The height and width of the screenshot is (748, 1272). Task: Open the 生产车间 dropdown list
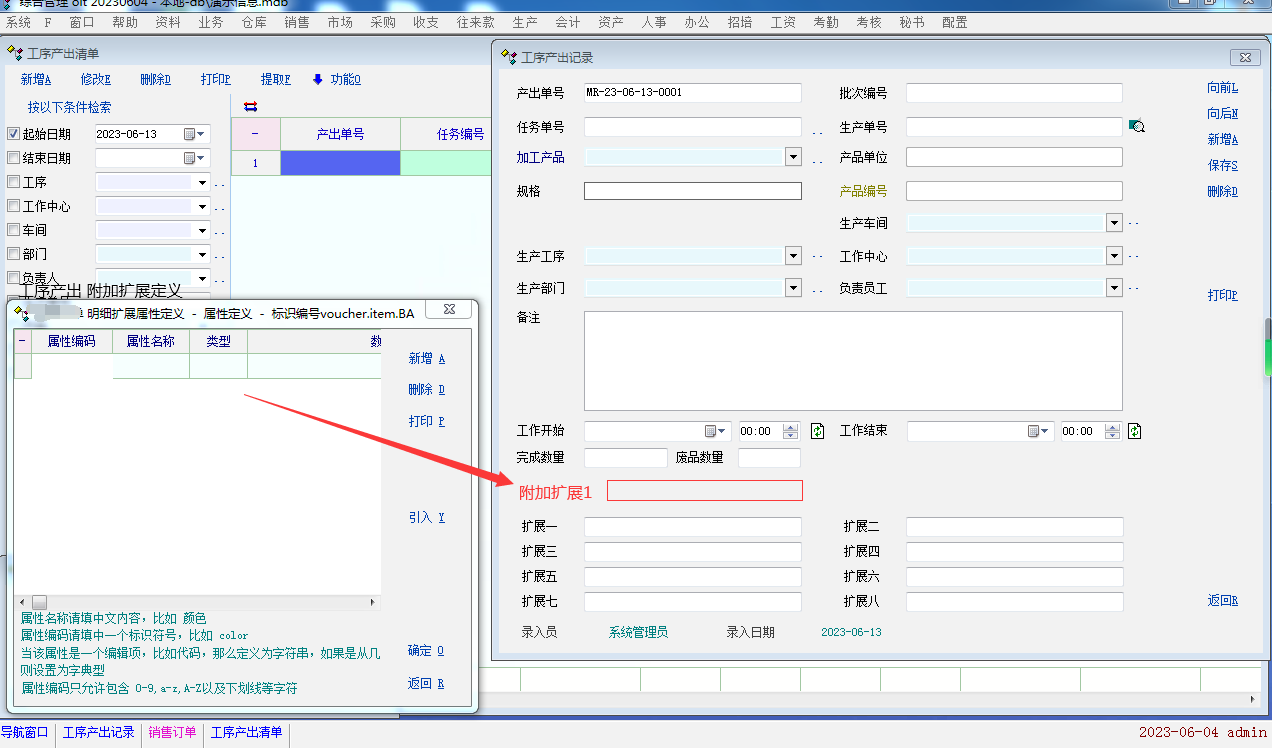(x=1114, y=223)
